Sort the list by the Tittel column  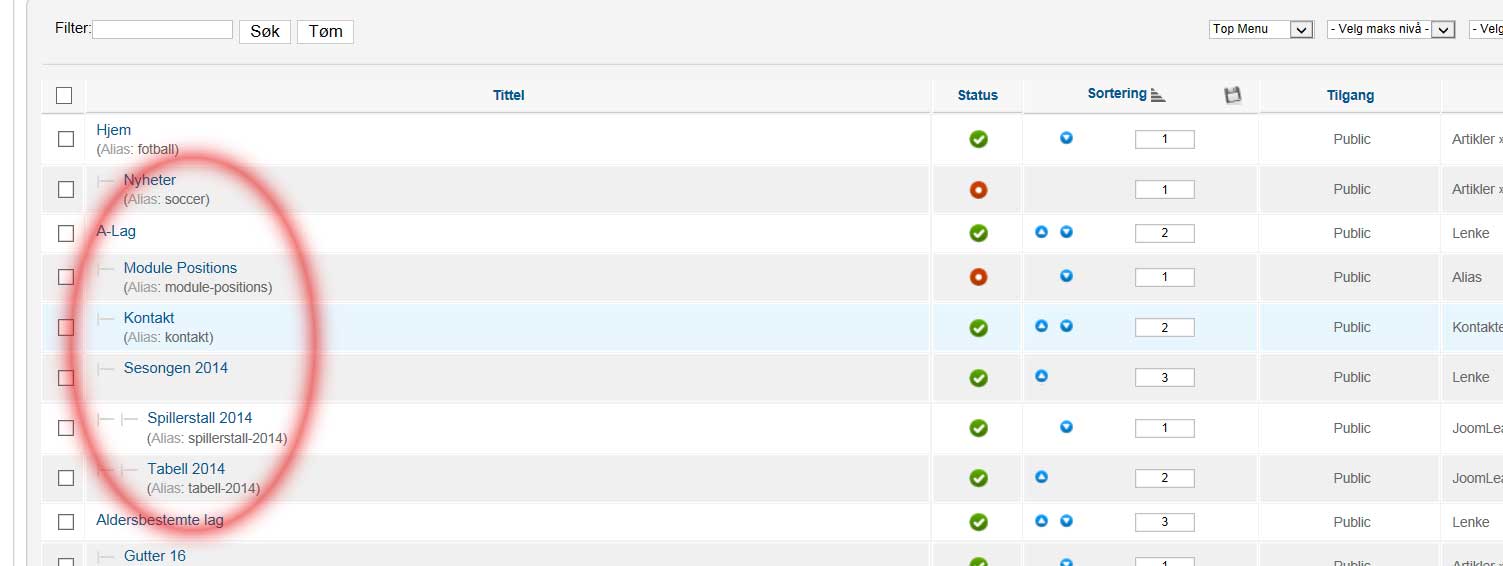(x=508, y=95)
